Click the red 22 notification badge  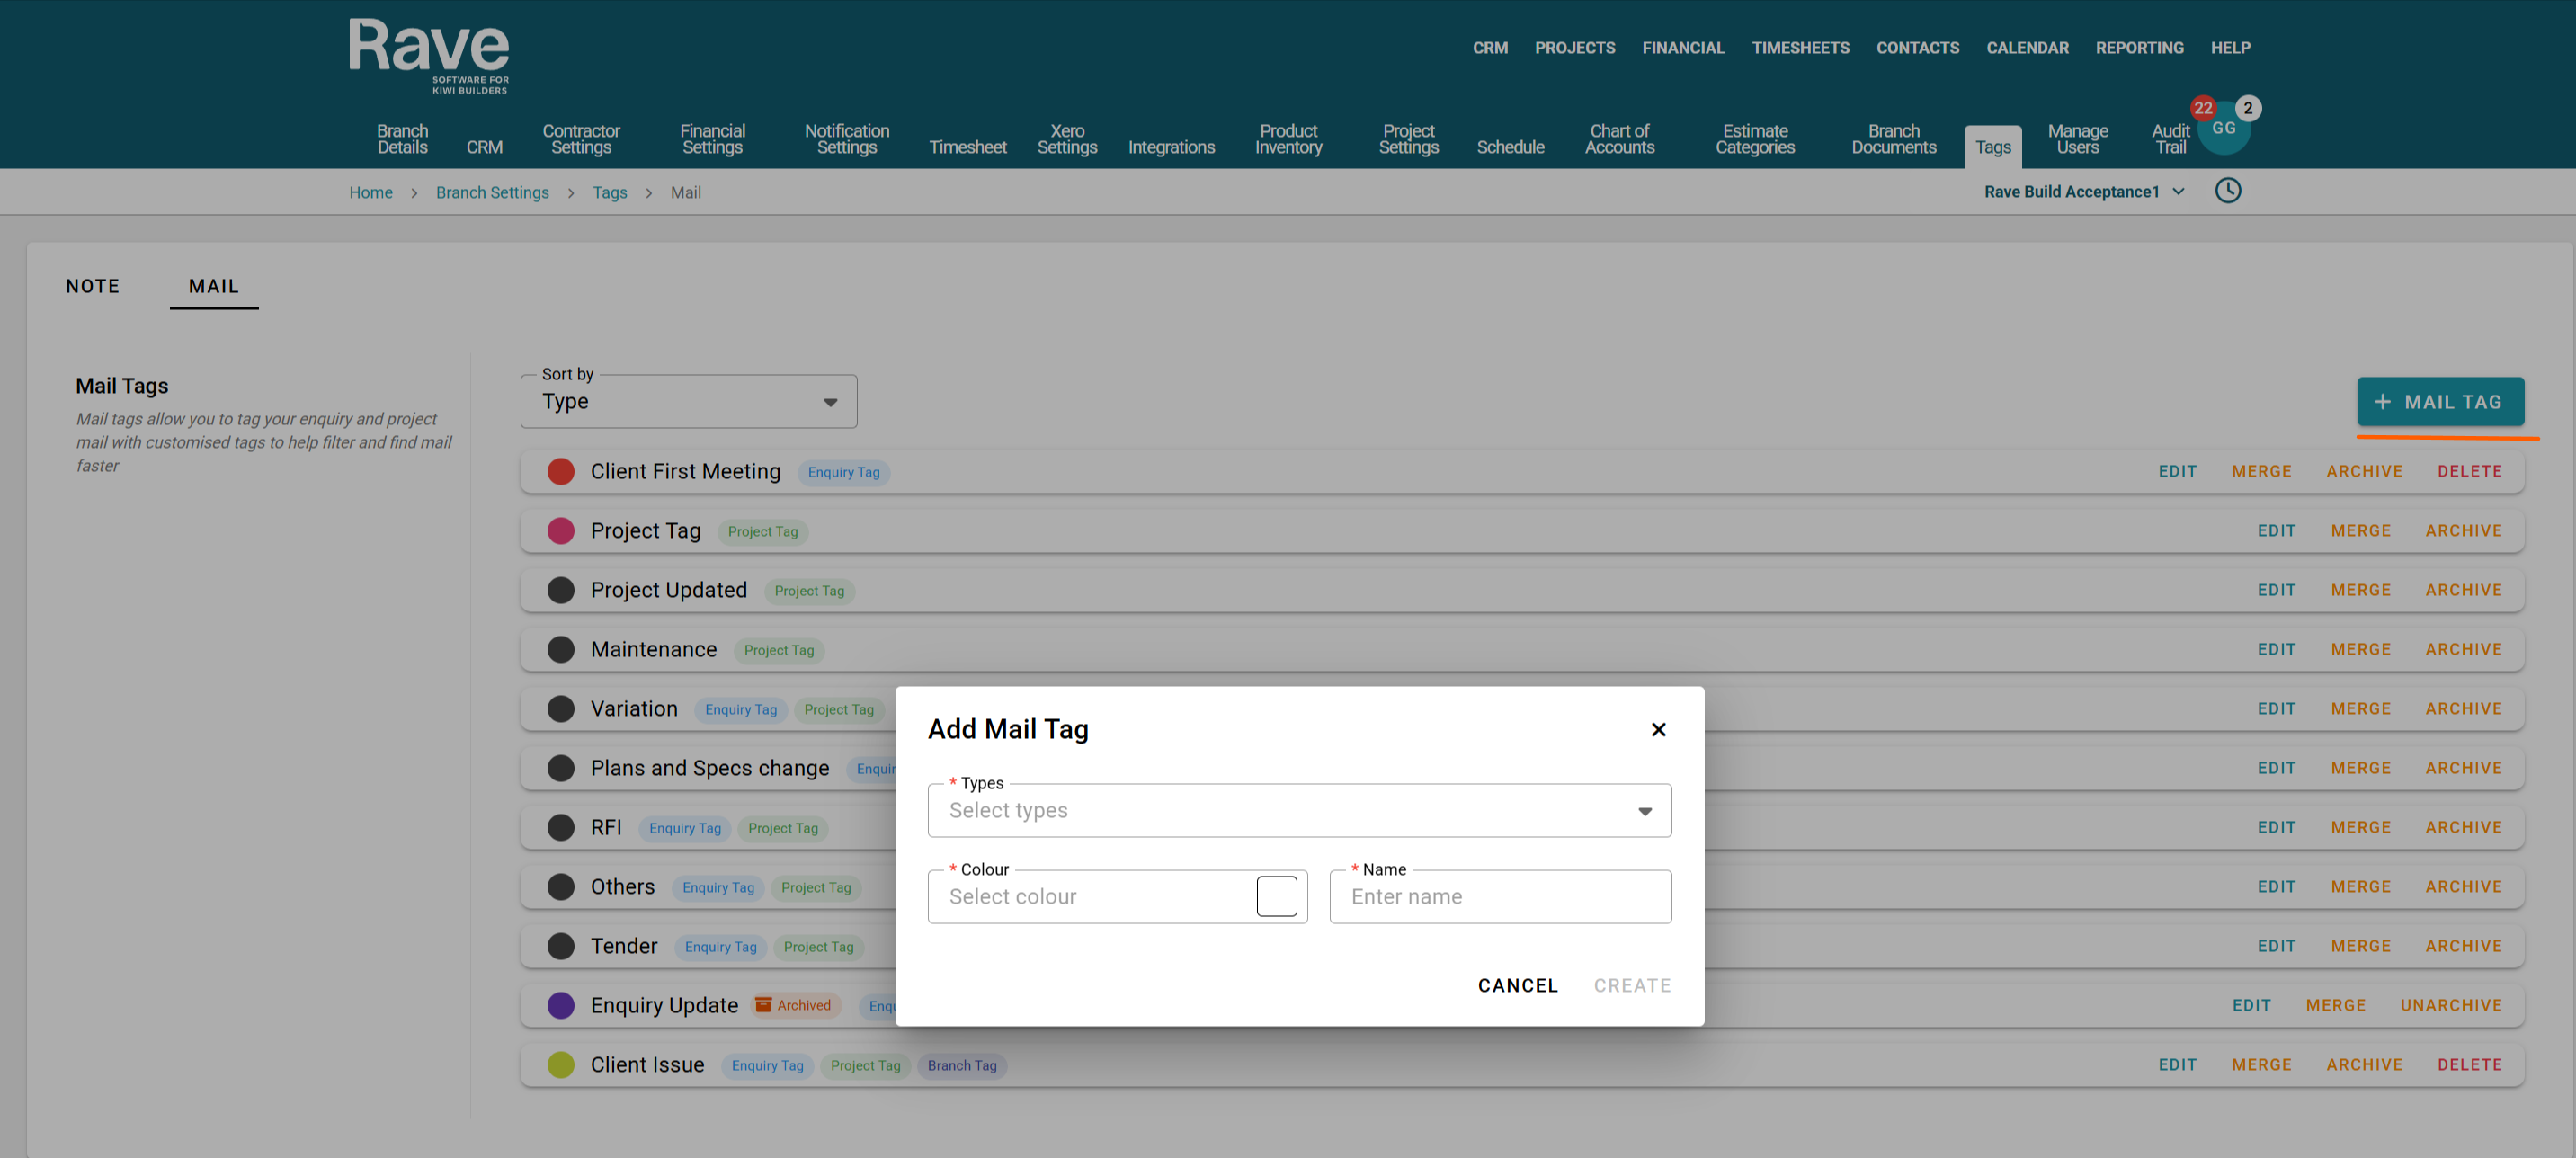coord(2202,108)
